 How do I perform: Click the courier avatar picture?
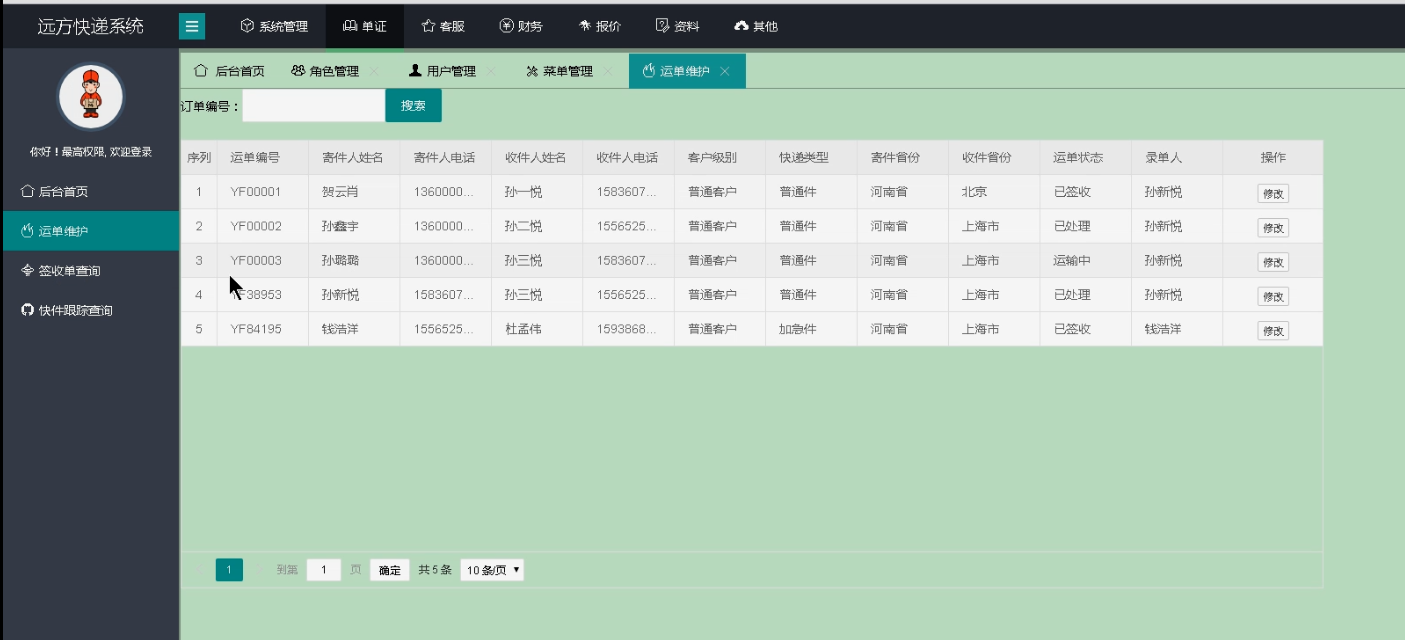click(91, 97)
